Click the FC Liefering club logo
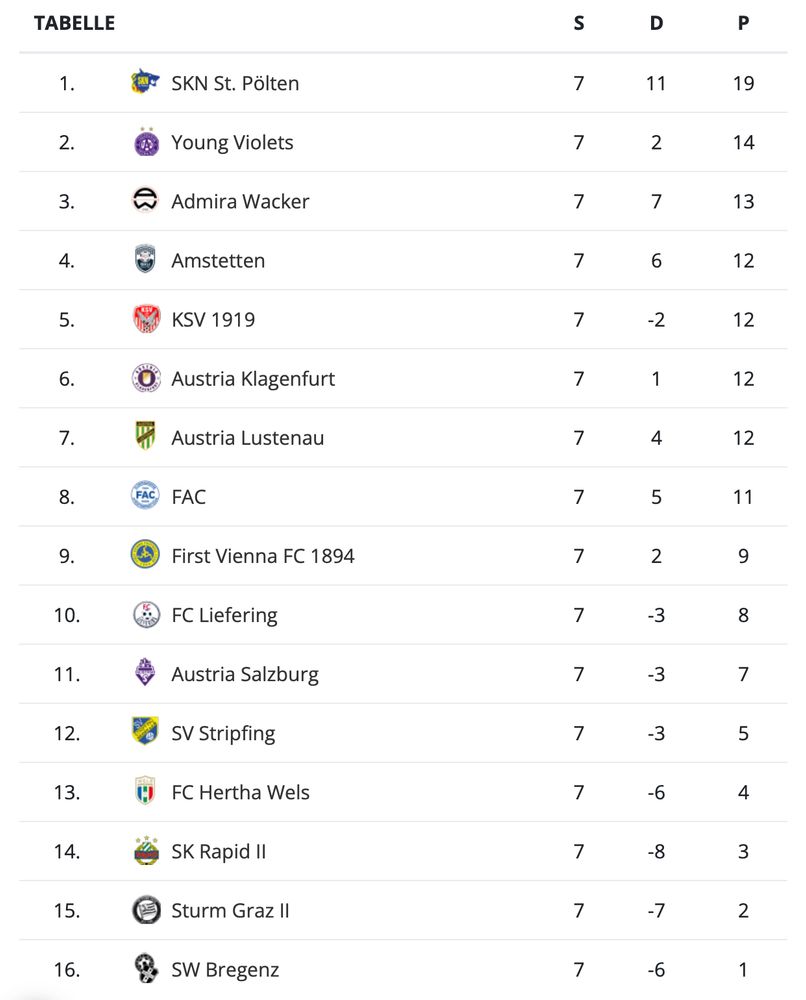This screenshot has height=1000, width=806. point(146,615)
